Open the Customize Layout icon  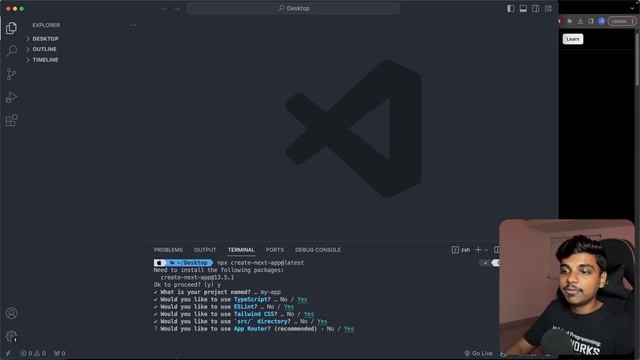click(x=548, y=9)
